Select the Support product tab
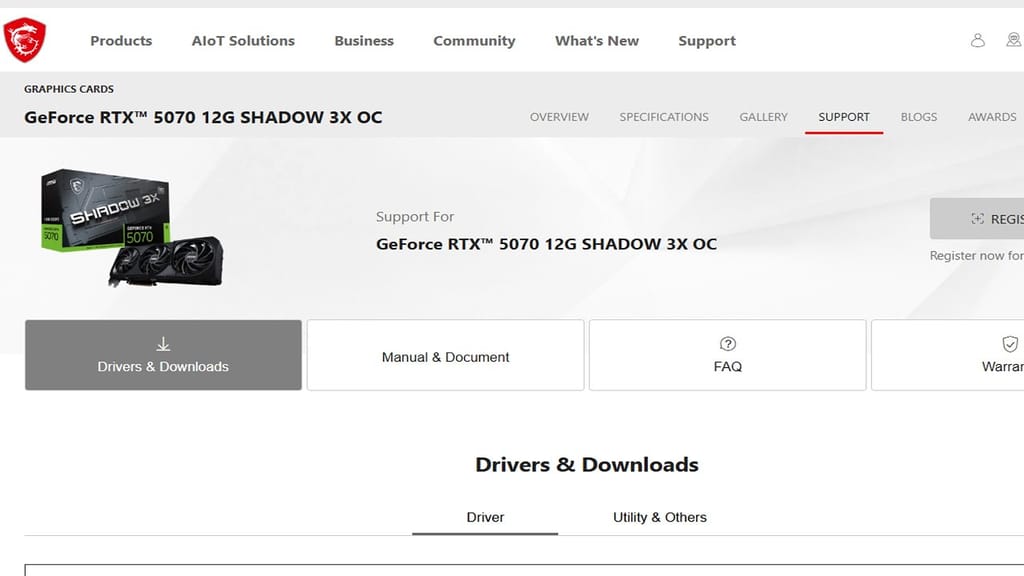 point(844,117)
